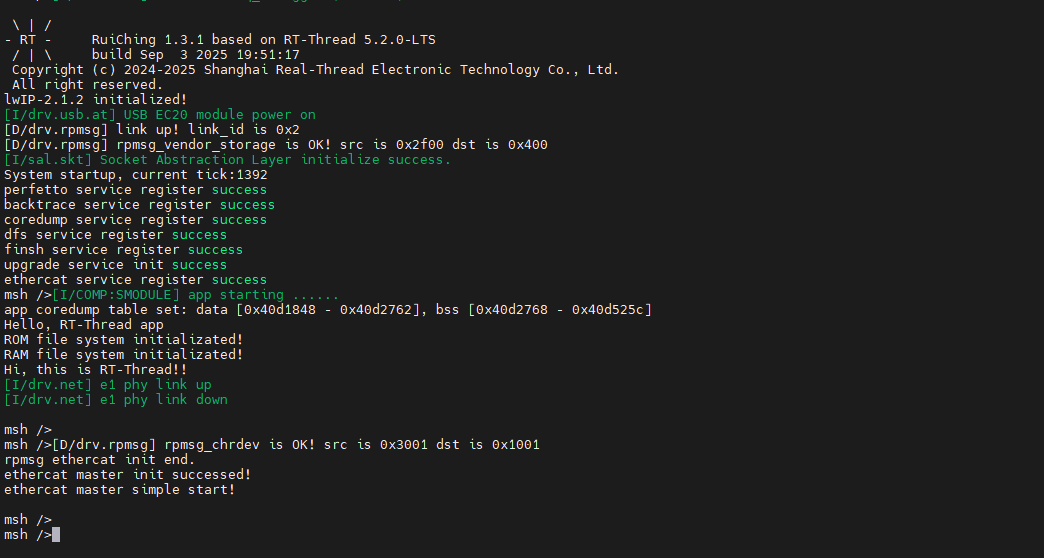Screen dimensions: 1044x558
Task: Click the rpmsg_vendor_storage is OK log line
Action: pyautogui.click(x=276, y=145)
